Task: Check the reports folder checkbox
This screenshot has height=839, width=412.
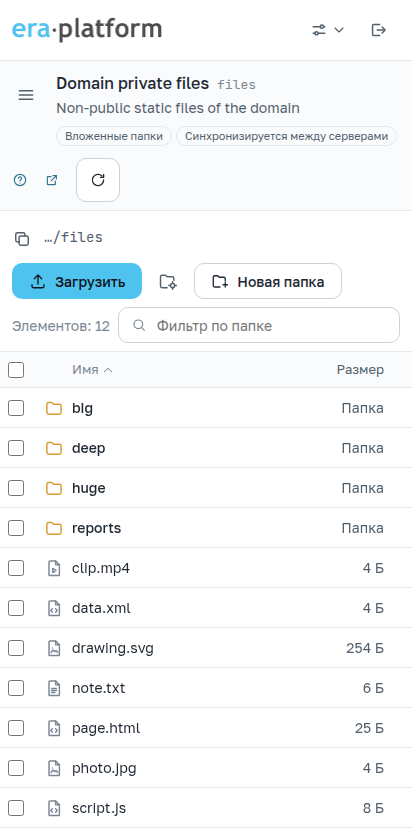Action: coord(16,528)
